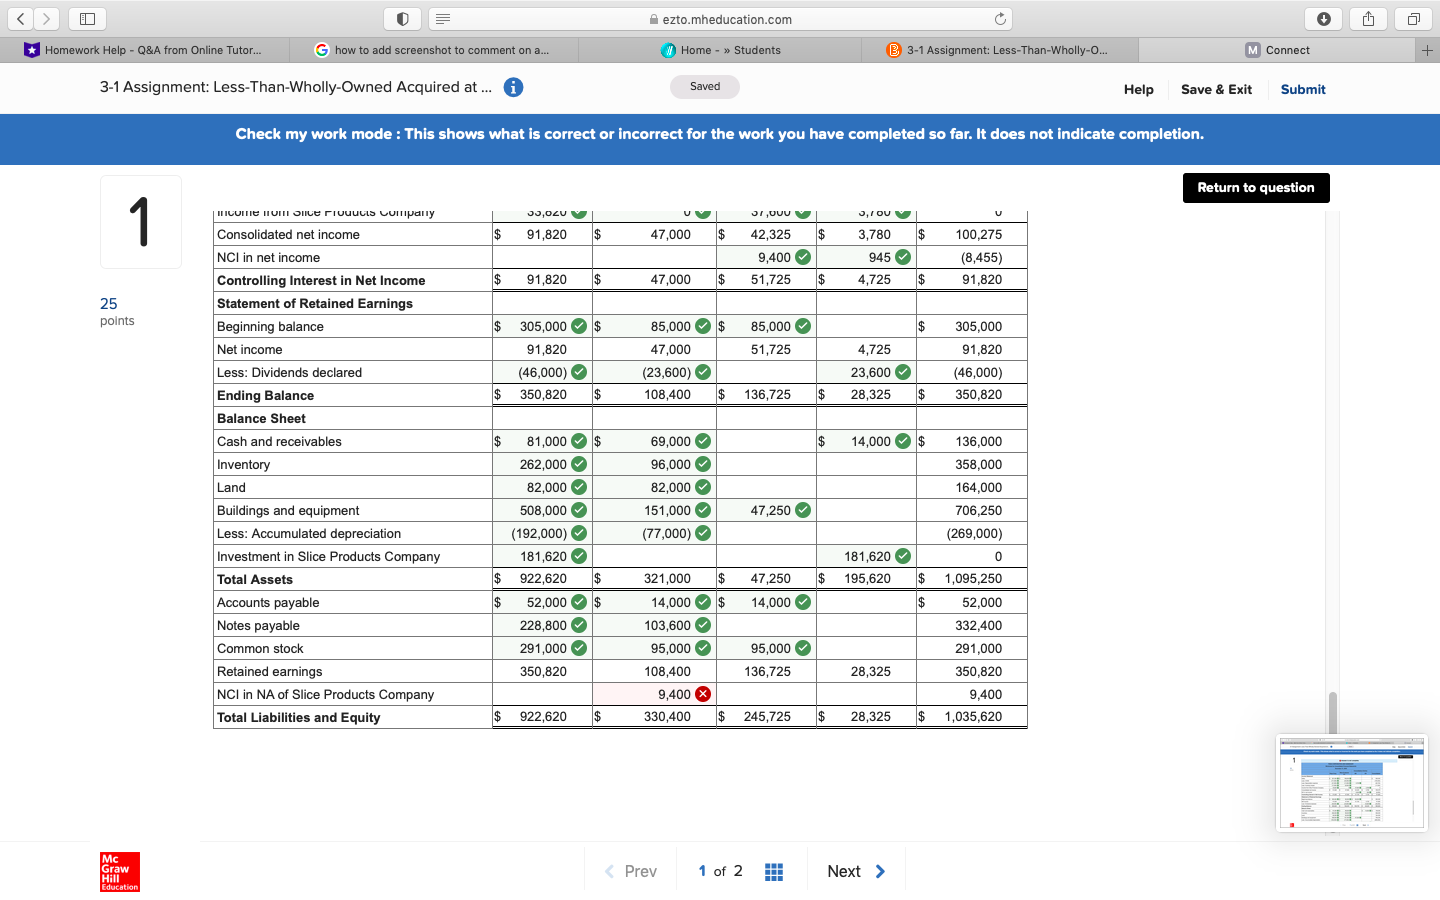
Task: Click the Share icon in Safari toolbar
Action: [x=1367, y=18]
